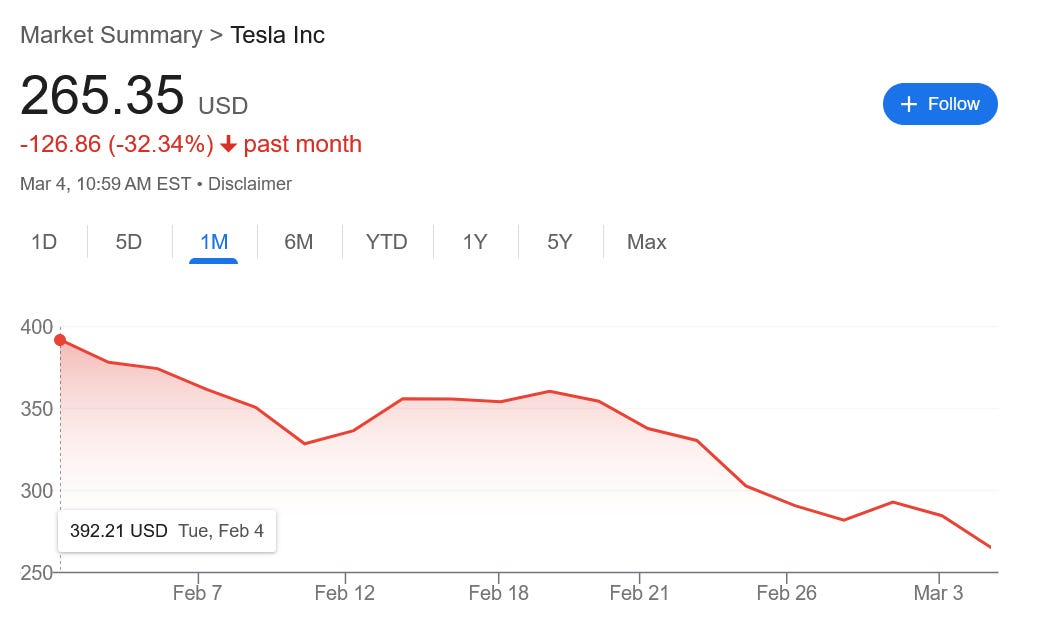Click the Follow button
The height and width of the screenshot is (622, 1059).
pos(940,104)
